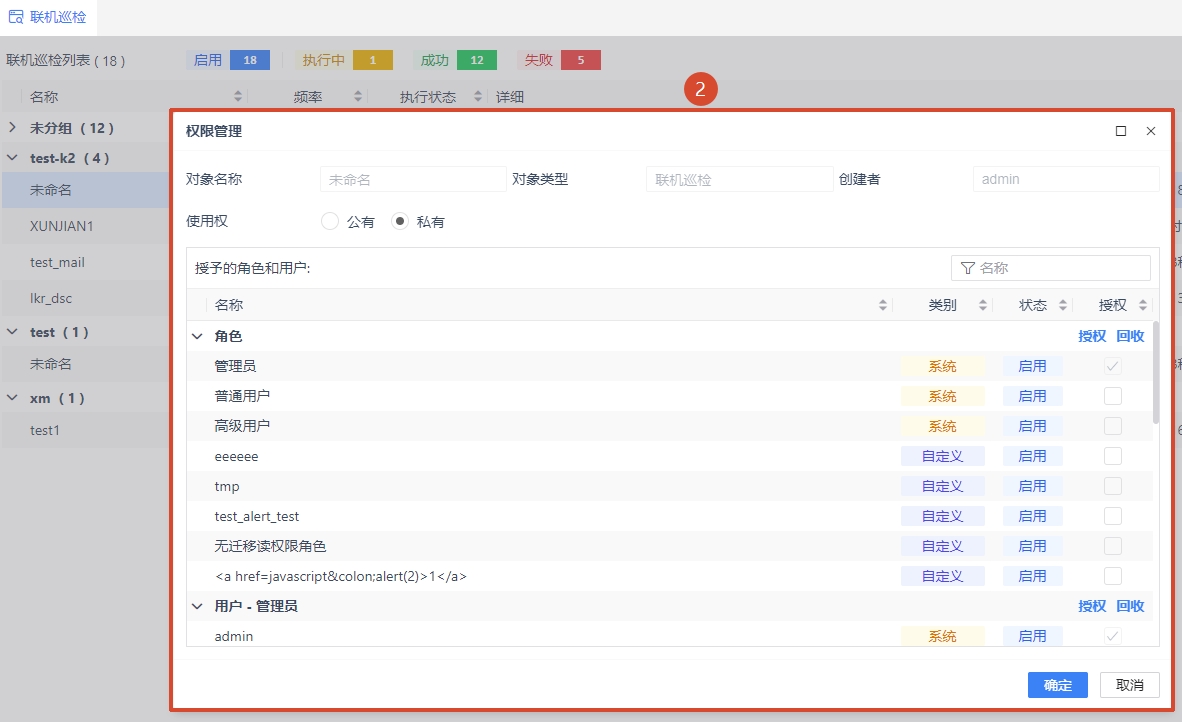Click 自定义 tag in eeeeee row
1182x722 pixels.
click(x=942, y=456)
